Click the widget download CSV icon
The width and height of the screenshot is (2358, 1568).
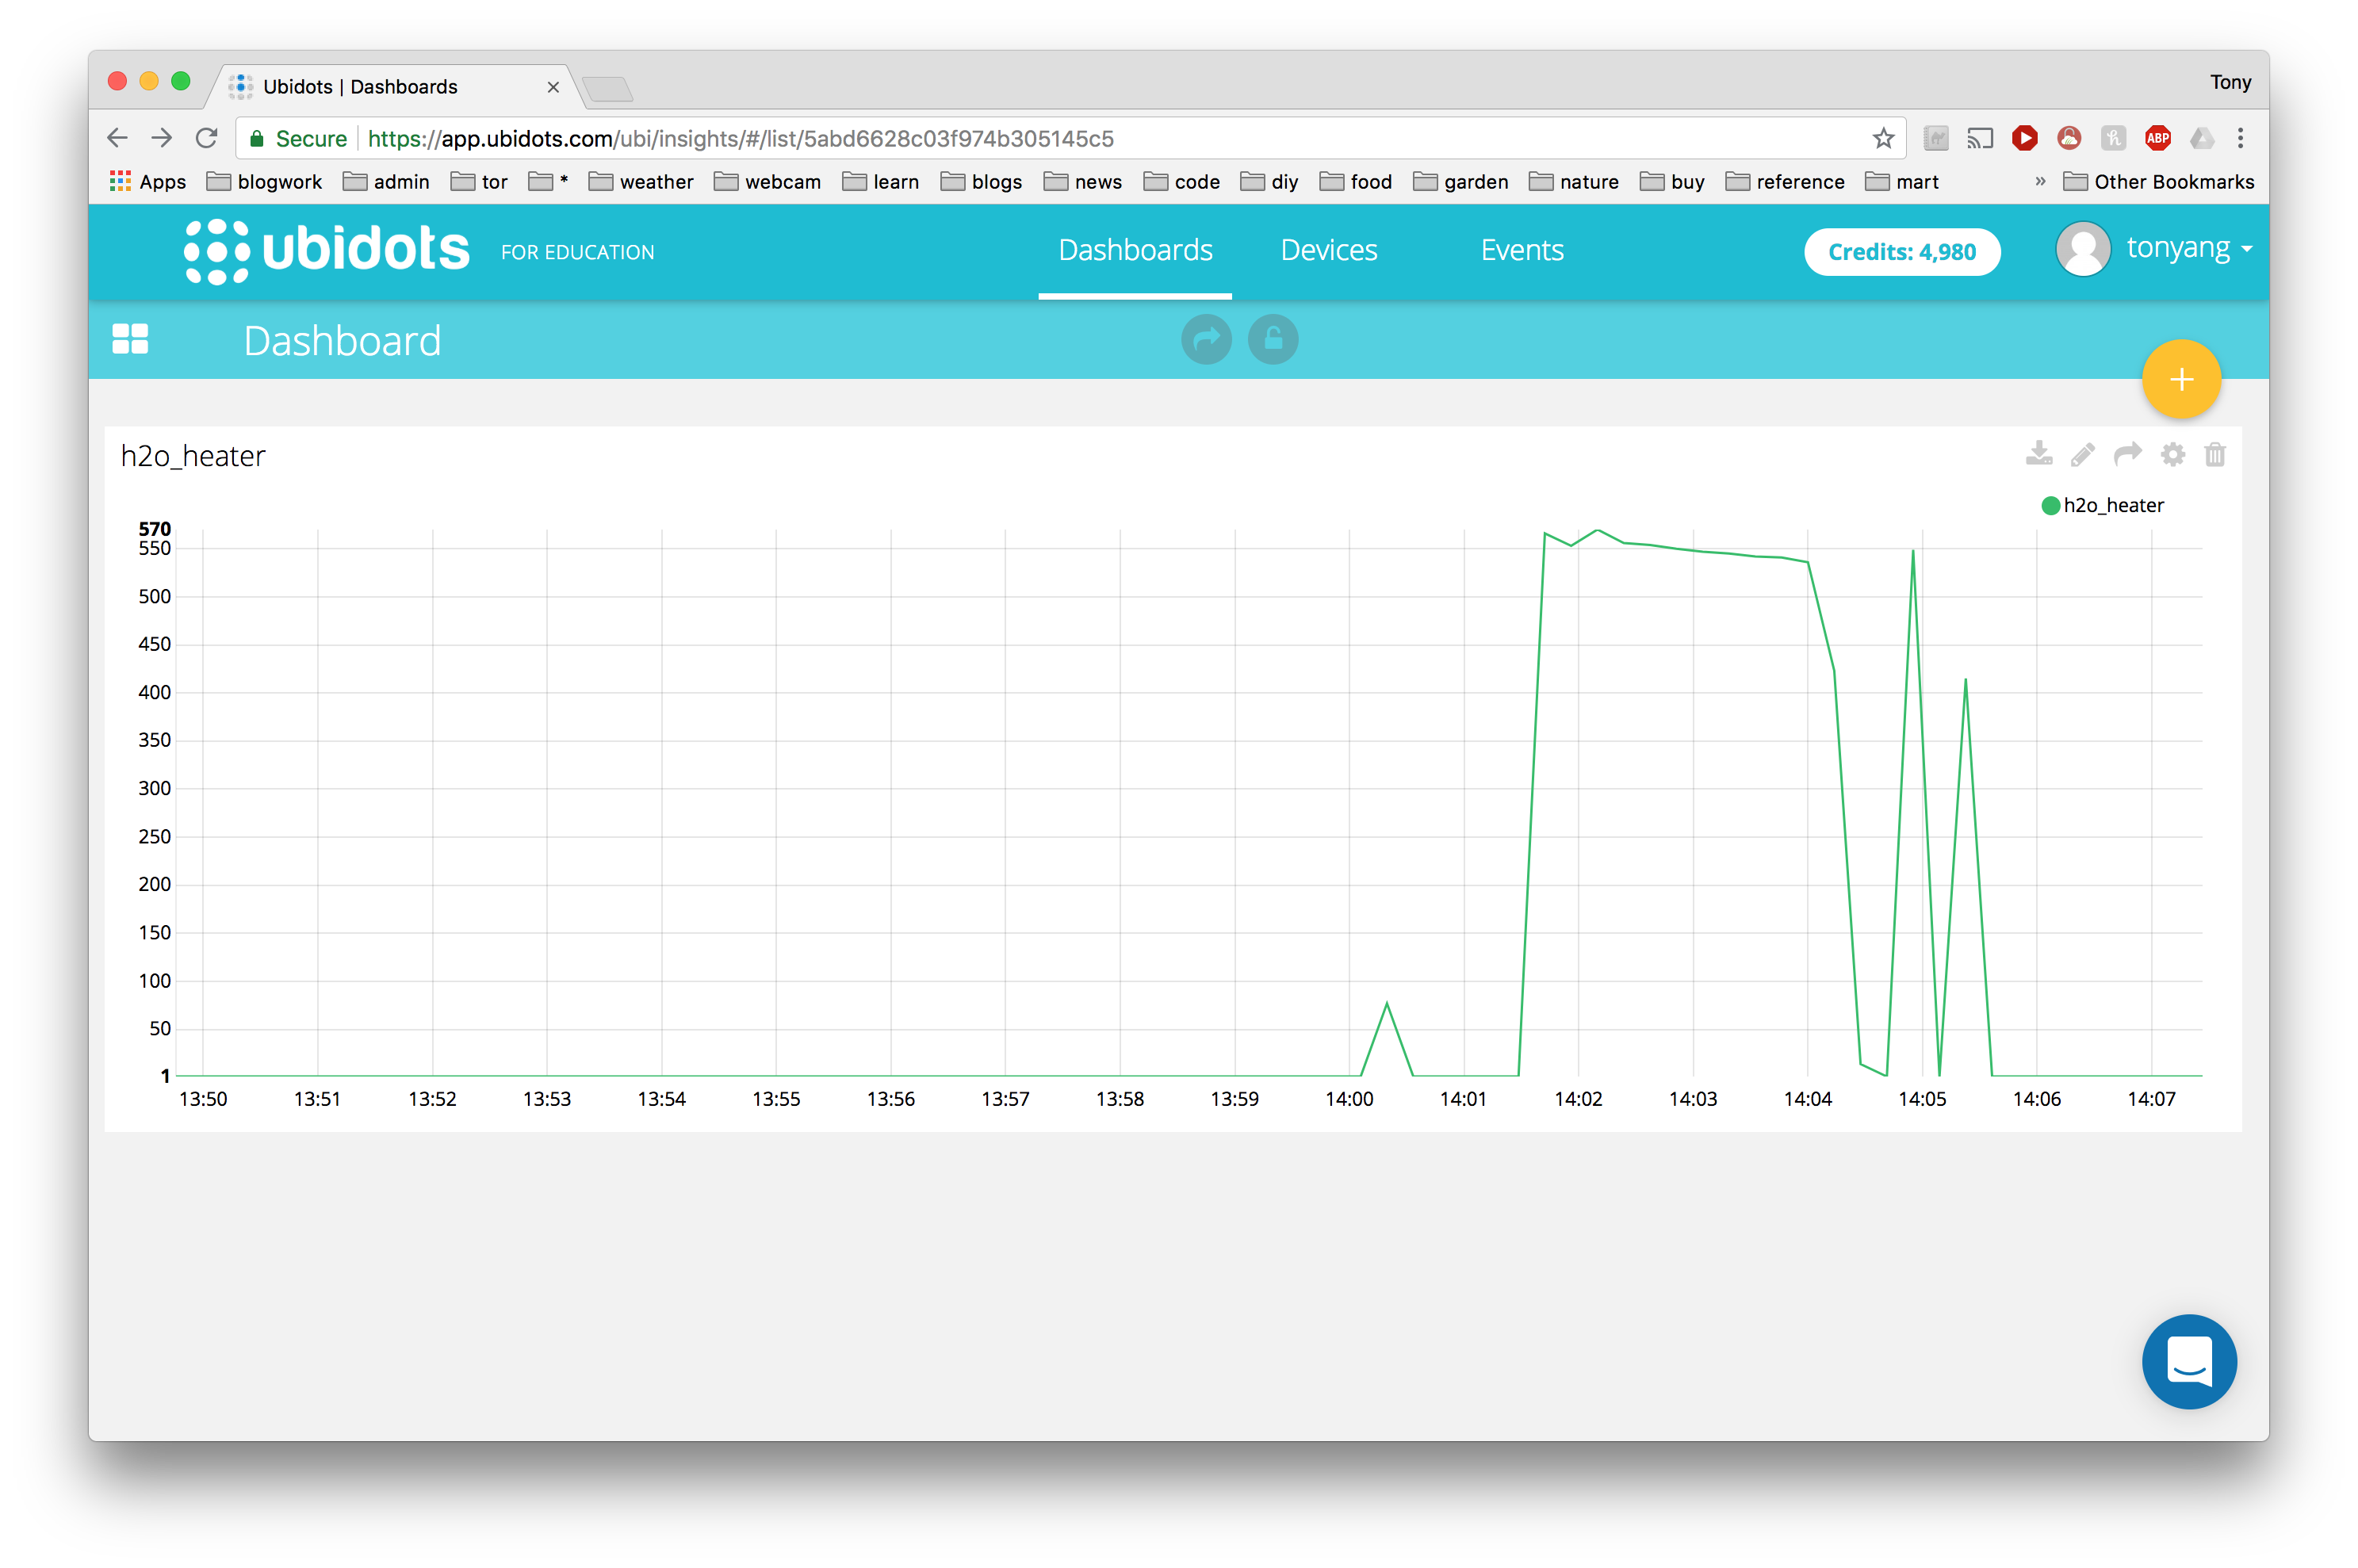(x=2038, y=454)
